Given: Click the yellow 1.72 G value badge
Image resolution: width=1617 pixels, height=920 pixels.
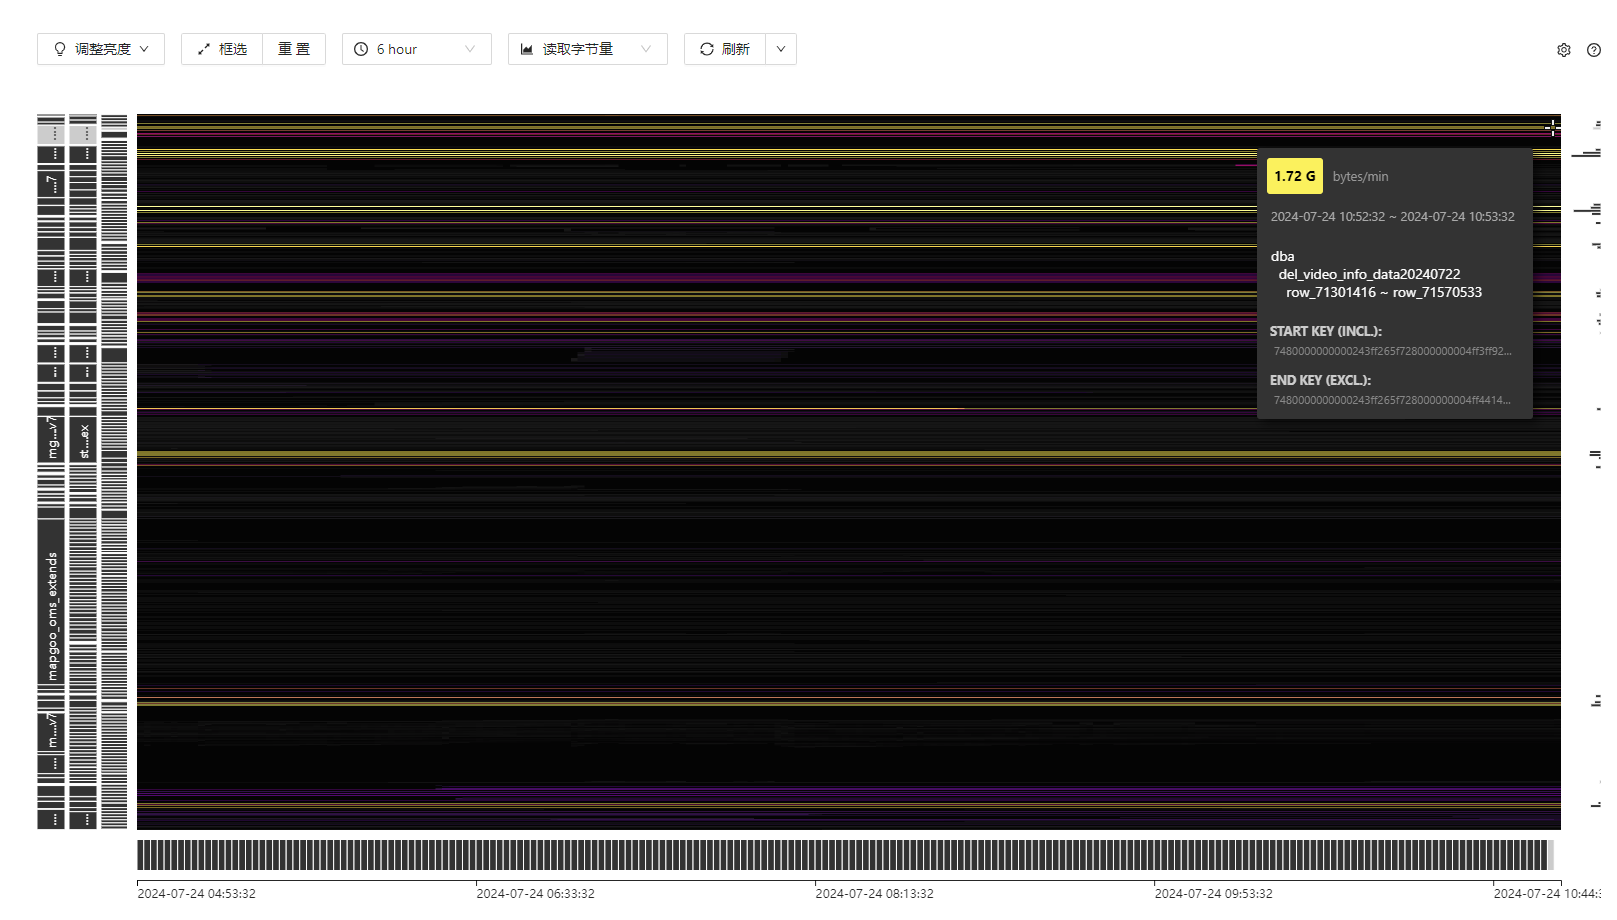Looking at the screenshot, I should pyautogui.click(x=1294, y=176).
